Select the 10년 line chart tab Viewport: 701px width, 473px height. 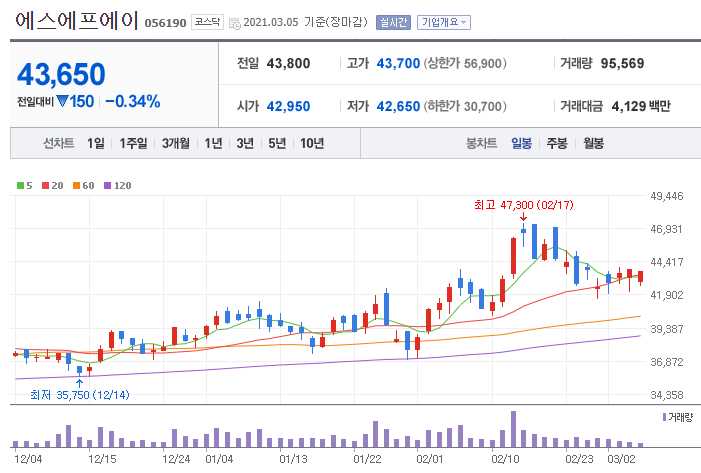(x=312, y=144)
